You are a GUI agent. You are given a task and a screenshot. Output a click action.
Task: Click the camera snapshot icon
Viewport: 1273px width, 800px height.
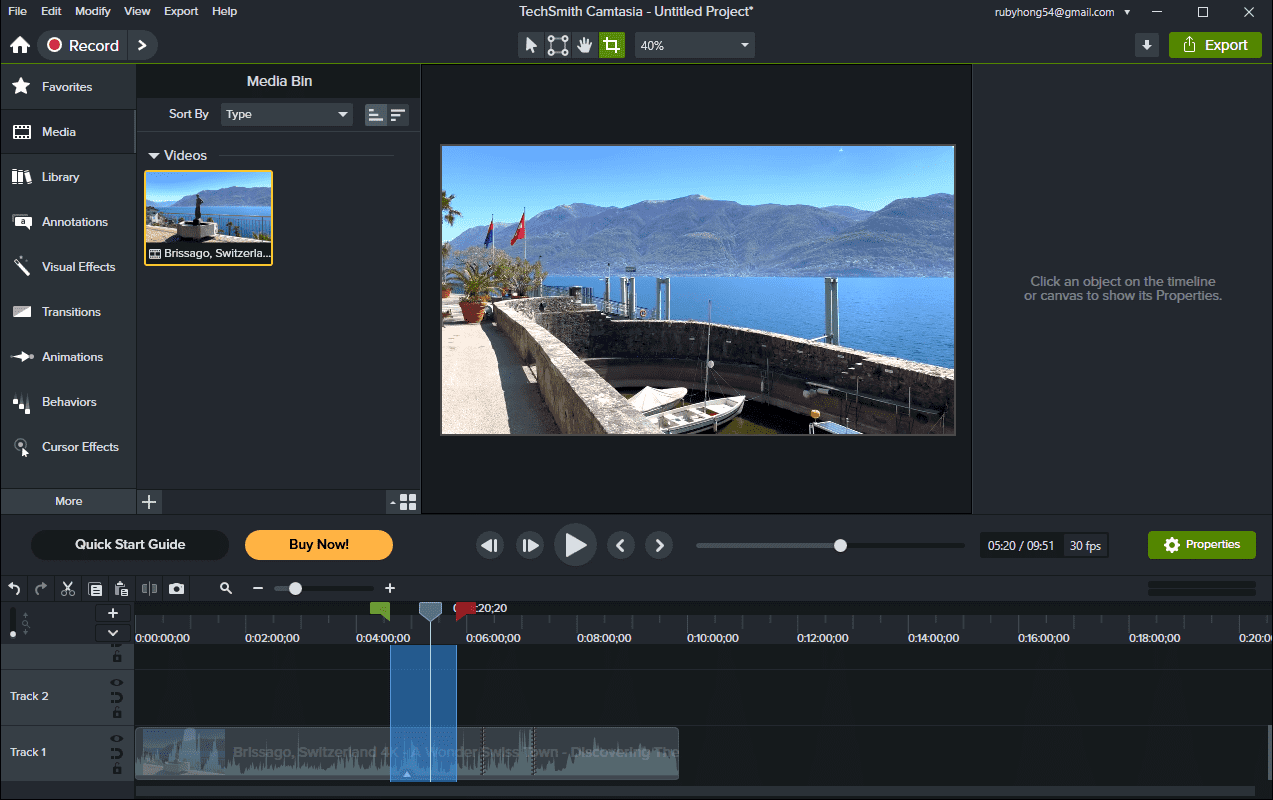[177, 589]
